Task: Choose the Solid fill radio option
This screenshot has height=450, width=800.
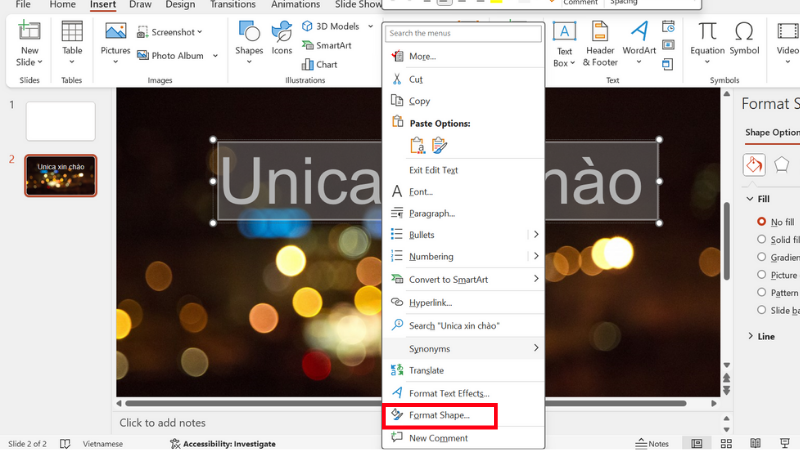Action: tap(761, 239)
